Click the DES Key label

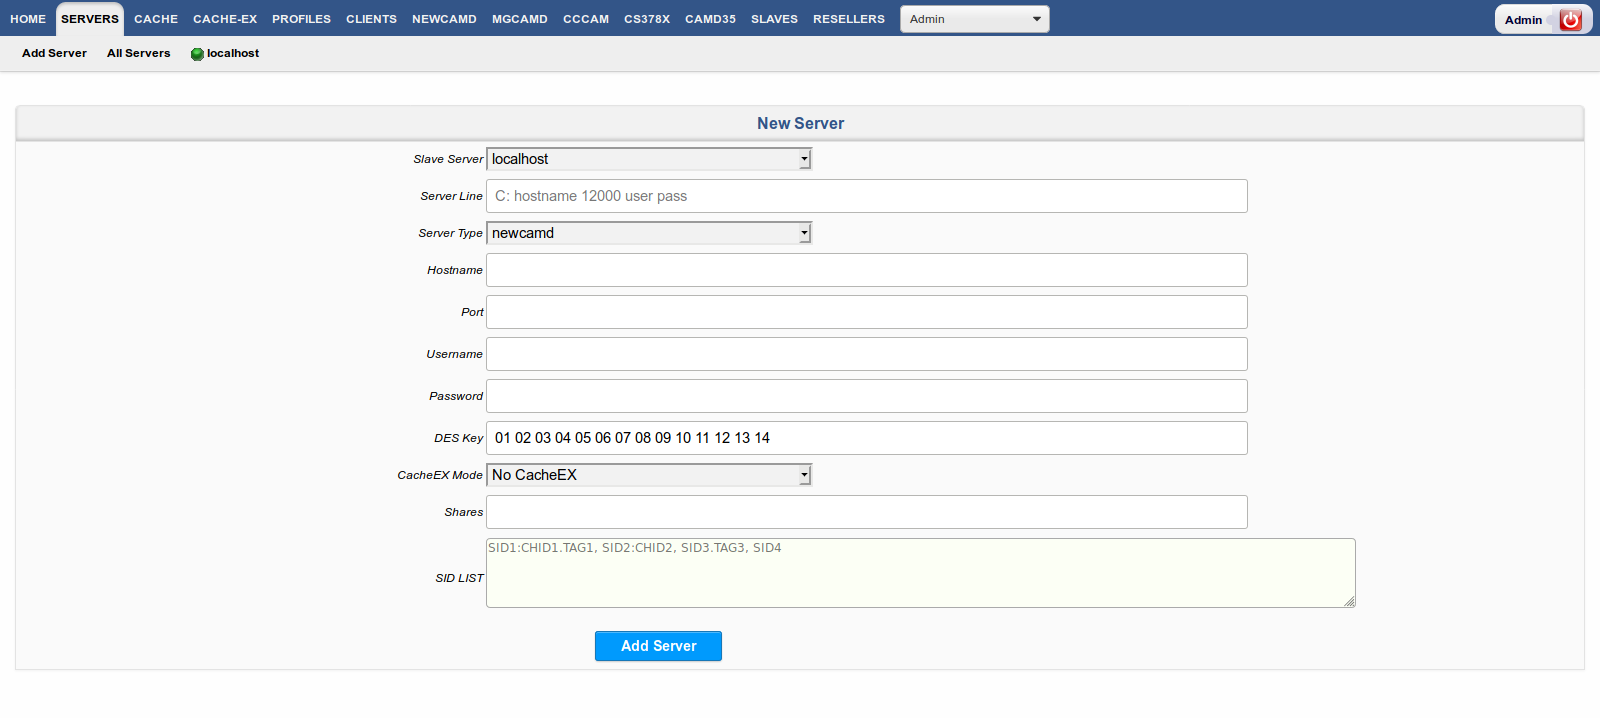(x=459, y=438)
